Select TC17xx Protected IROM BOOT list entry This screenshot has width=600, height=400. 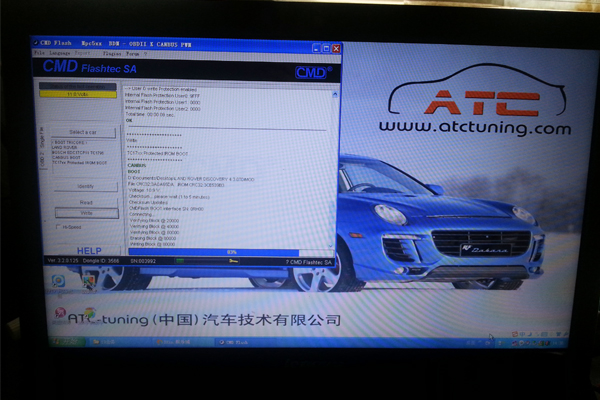click(x=80, y=163)
